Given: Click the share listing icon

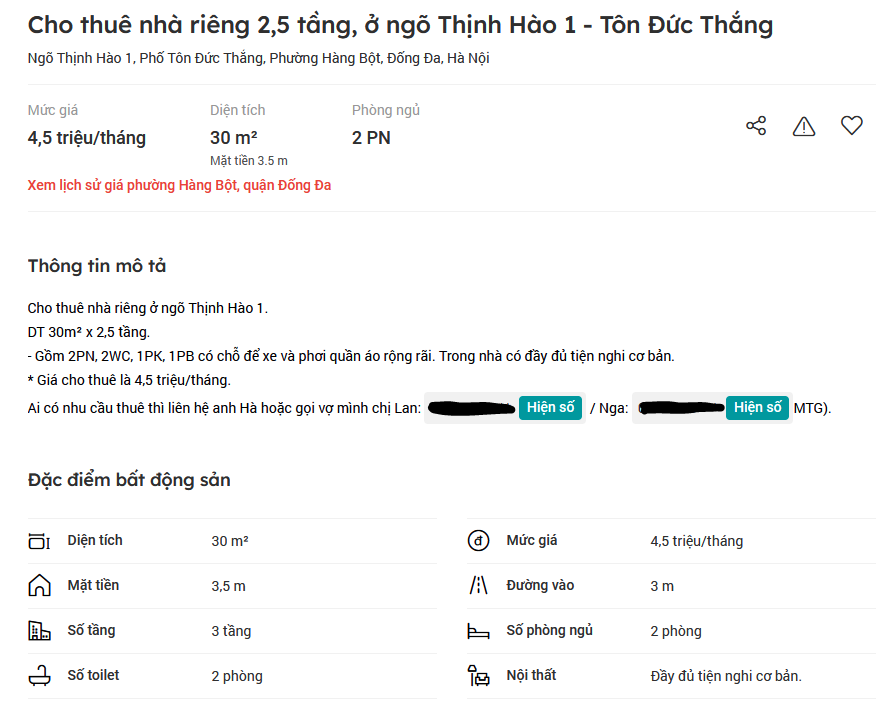Looking at the screenshot, I should point(756,126).
